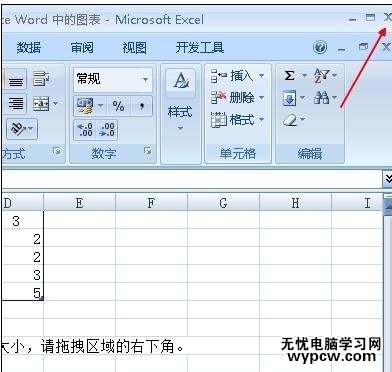This screenshot has width=392, height=372.
Task: Open alignment dialog launcher next to 方式
Action: (x=57, y=152)
